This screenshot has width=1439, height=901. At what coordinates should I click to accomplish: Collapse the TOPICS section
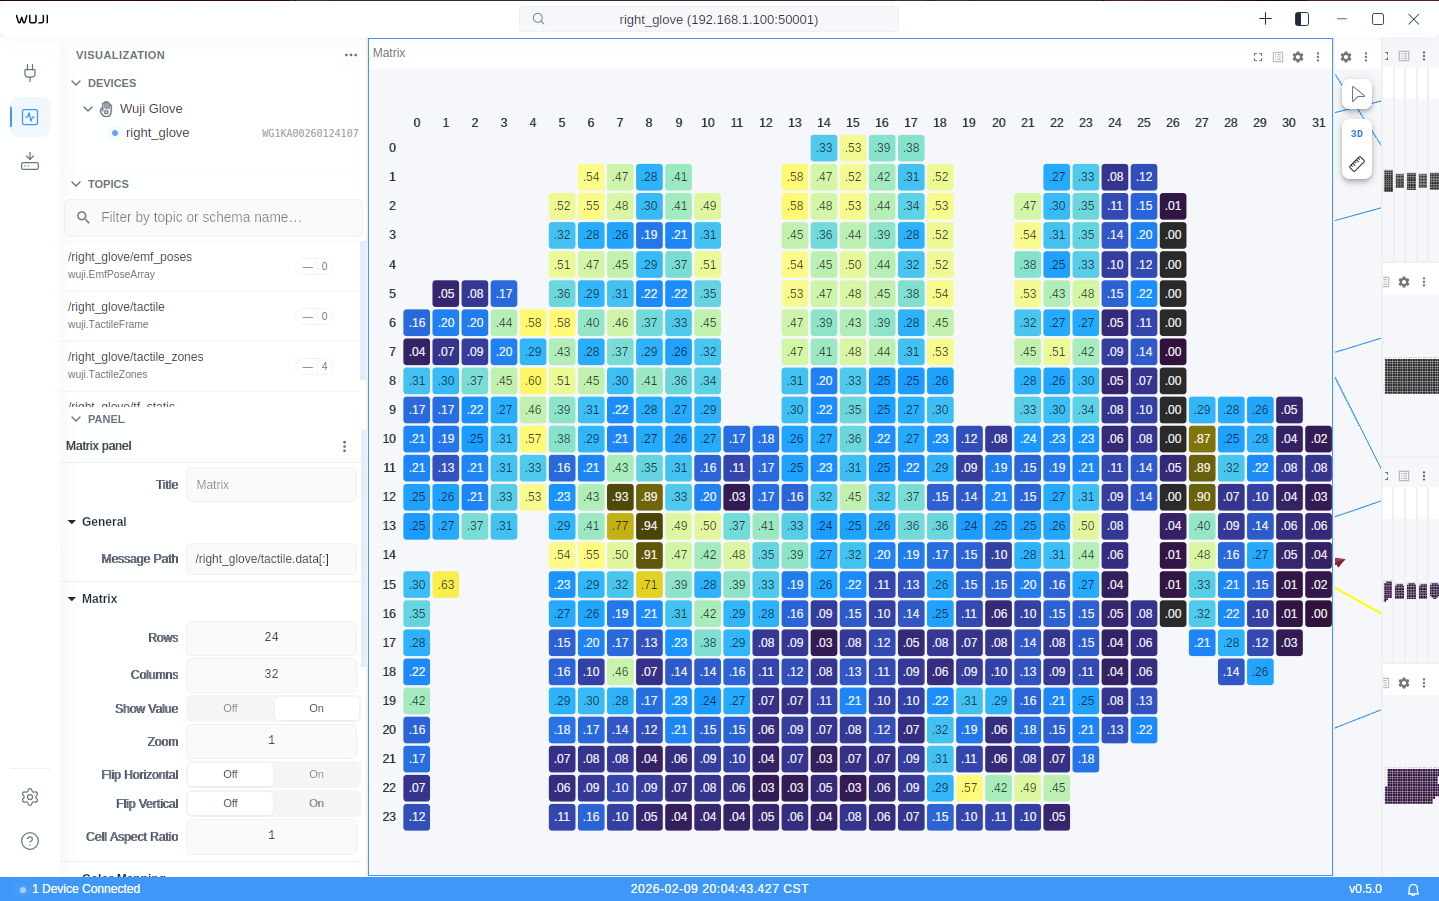pyautogui.click(x=76, y=184)
